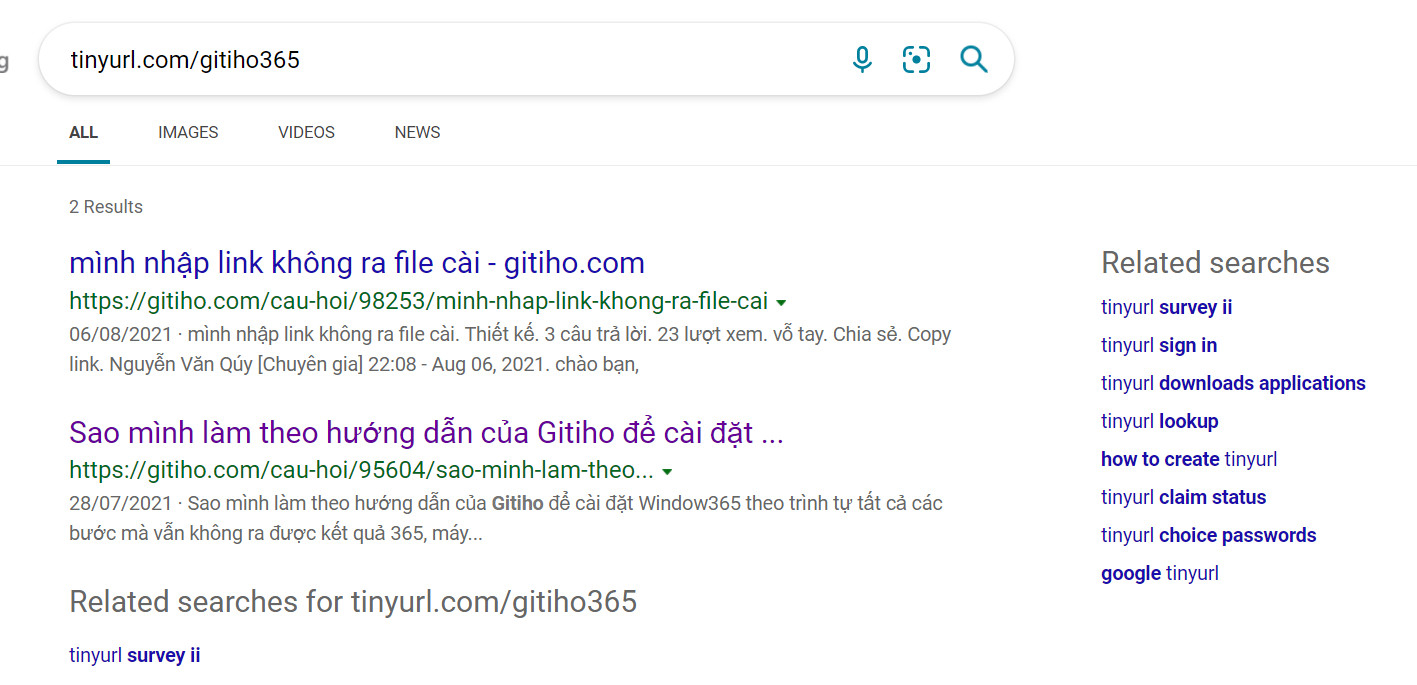Click the snippet text dated 06/08/2021
This screenshot has width=1417, height=685.
(x=510, y=349)
